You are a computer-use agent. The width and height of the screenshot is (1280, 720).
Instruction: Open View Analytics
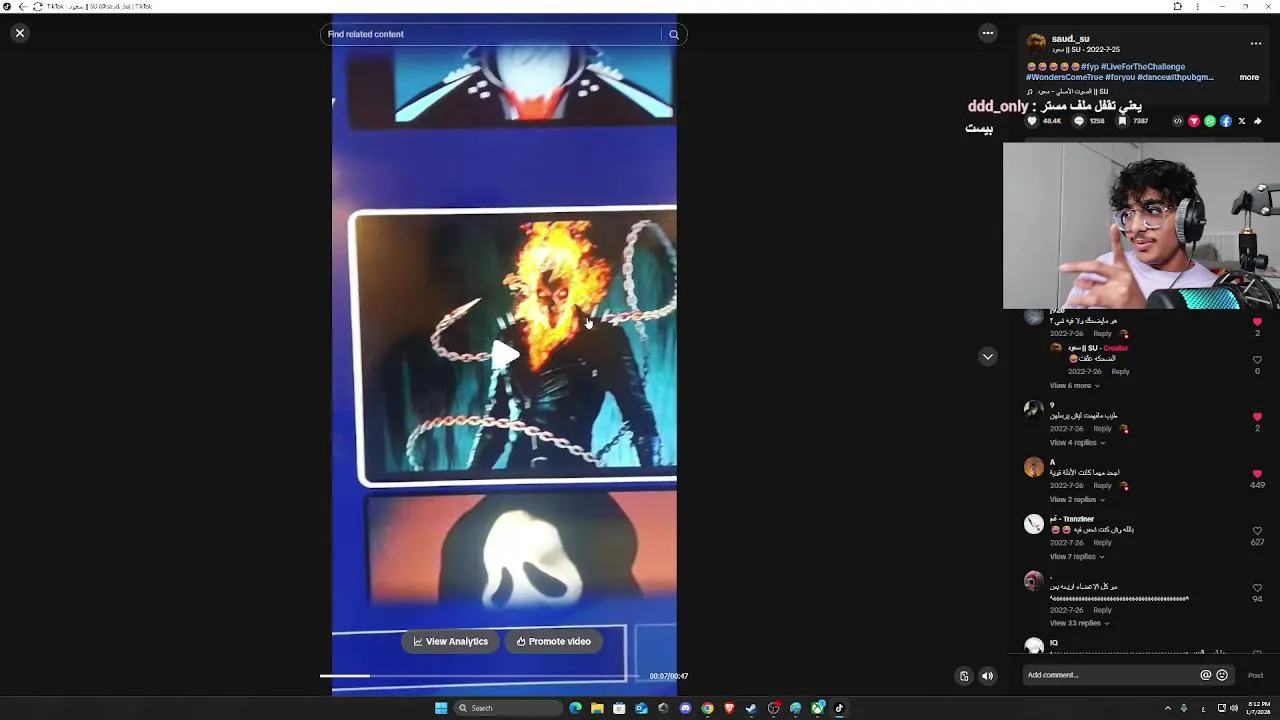(x=451, y=642)
